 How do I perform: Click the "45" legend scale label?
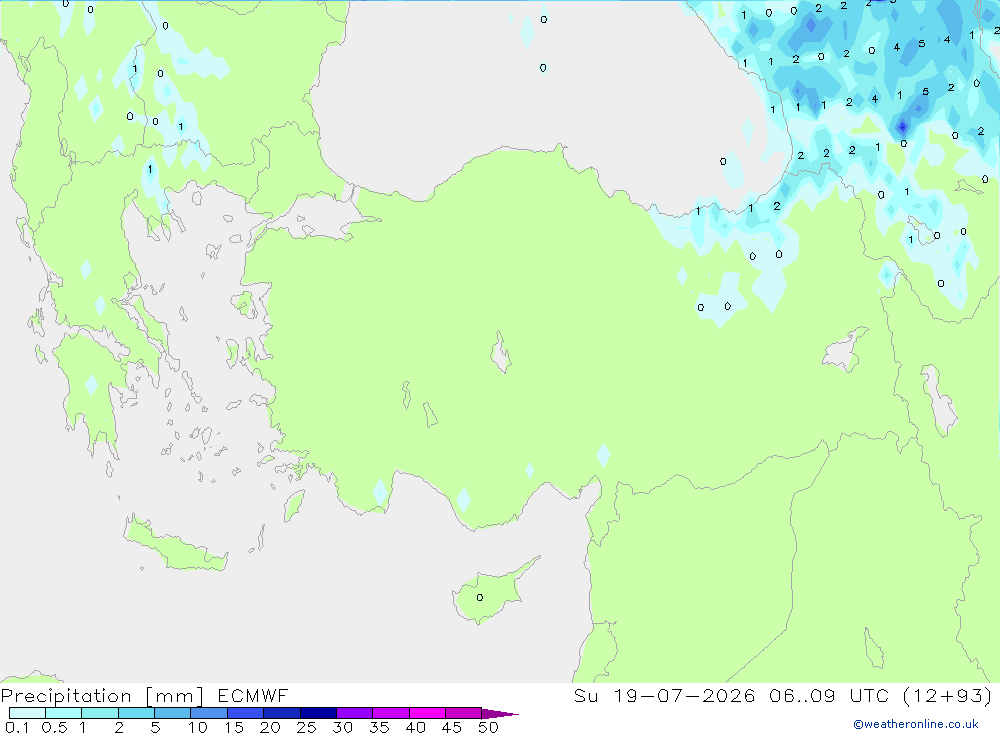pos(452,727)
